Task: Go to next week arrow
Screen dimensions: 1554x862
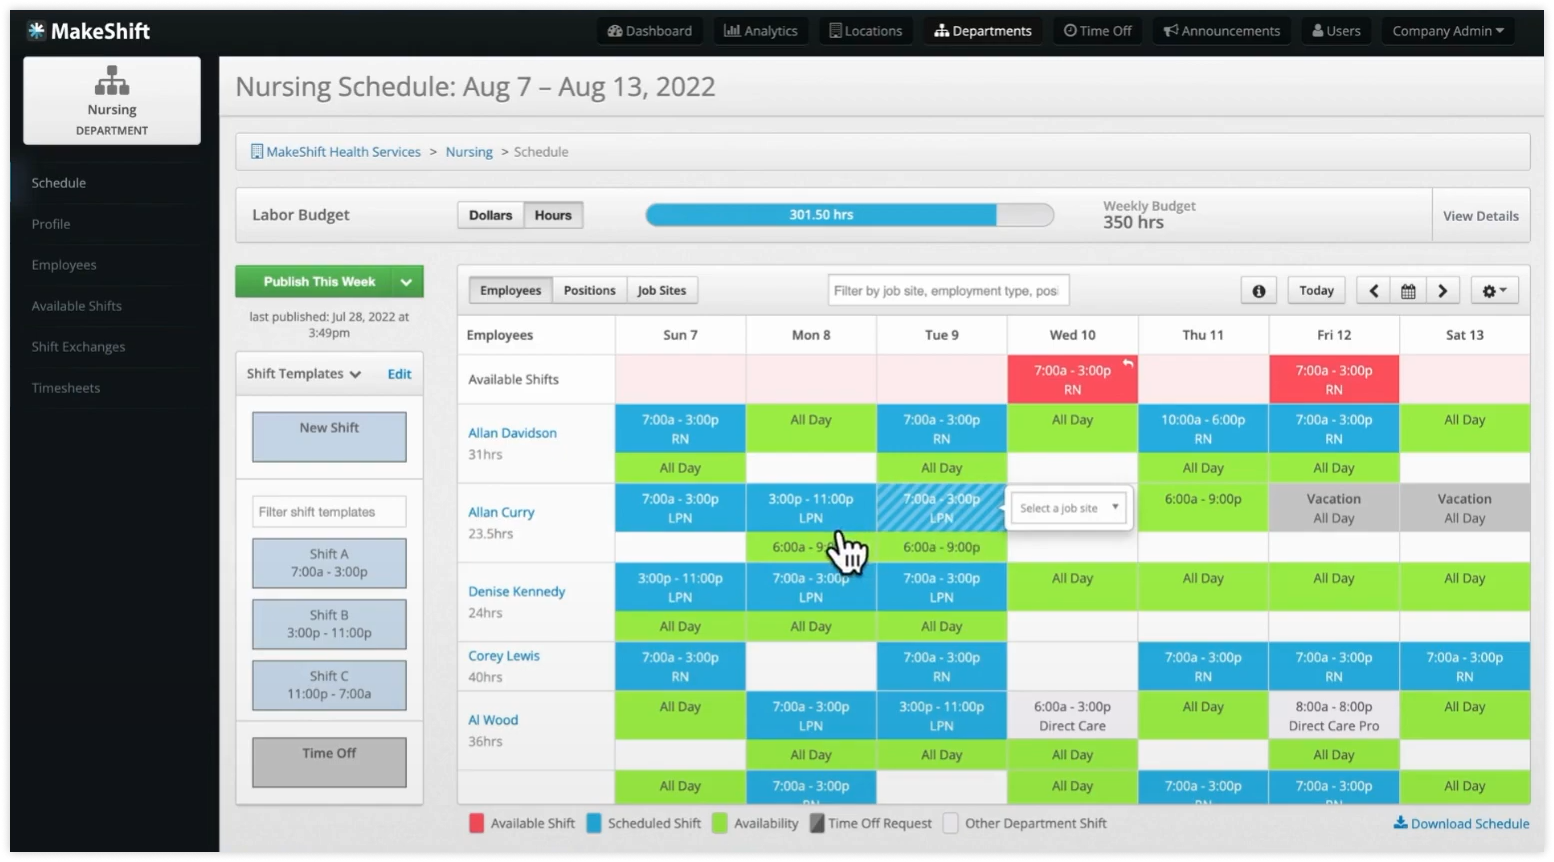Action: [x=1443, y=291]
